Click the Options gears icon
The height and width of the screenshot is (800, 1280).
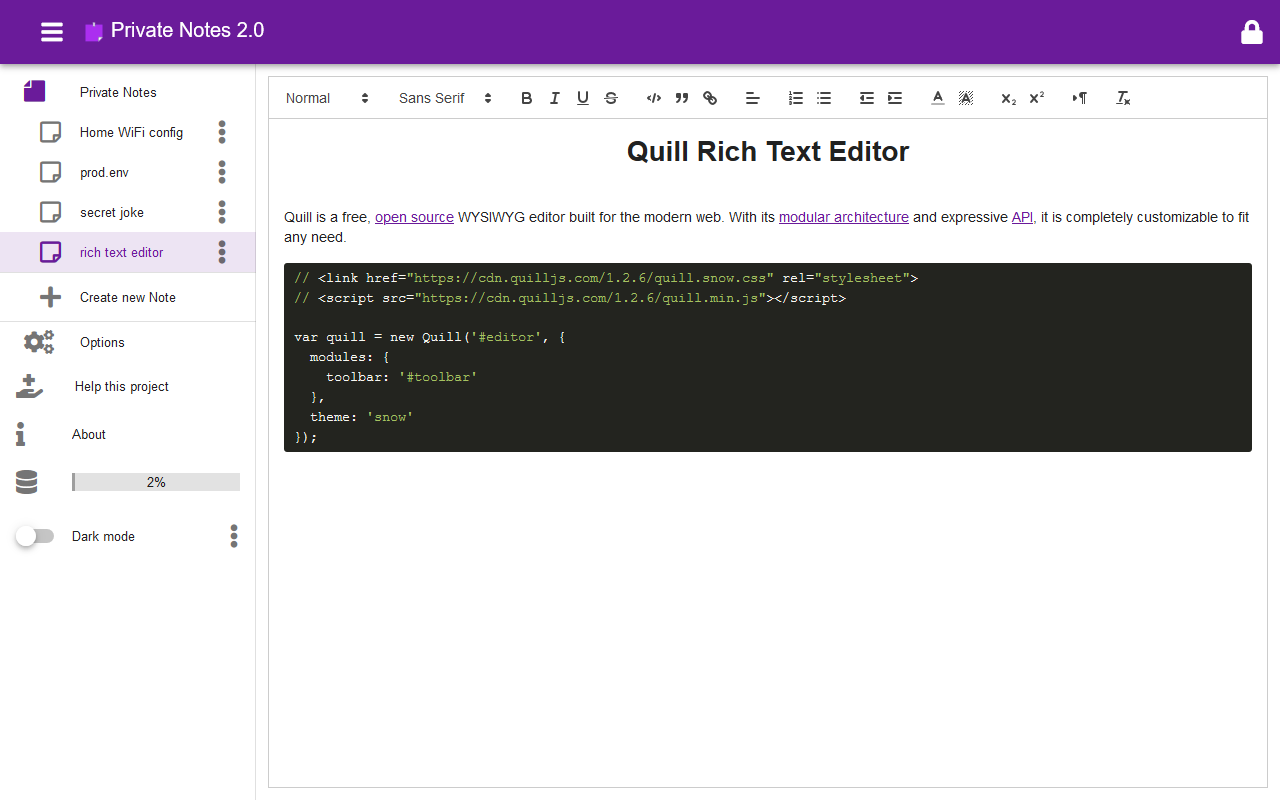point(39,342)
